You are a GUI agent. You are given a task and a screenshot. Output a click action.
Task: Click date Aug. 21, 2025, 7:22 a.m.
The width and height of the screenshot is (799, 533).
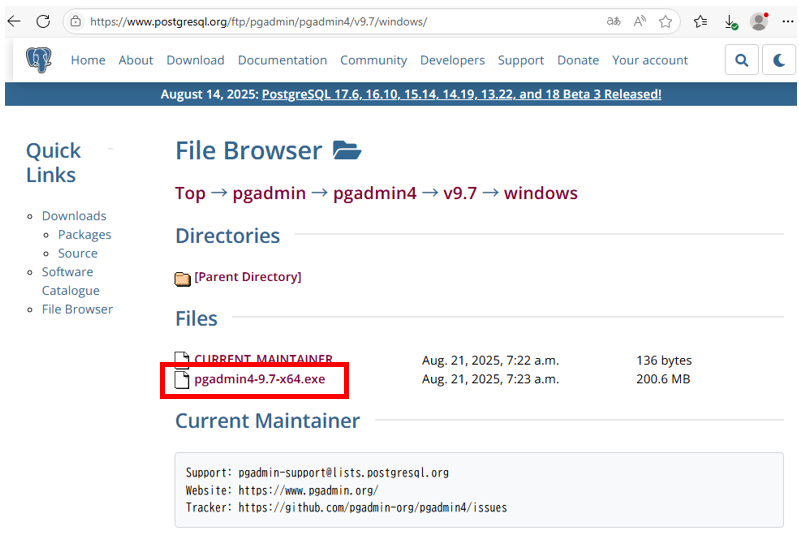(490, 360)
